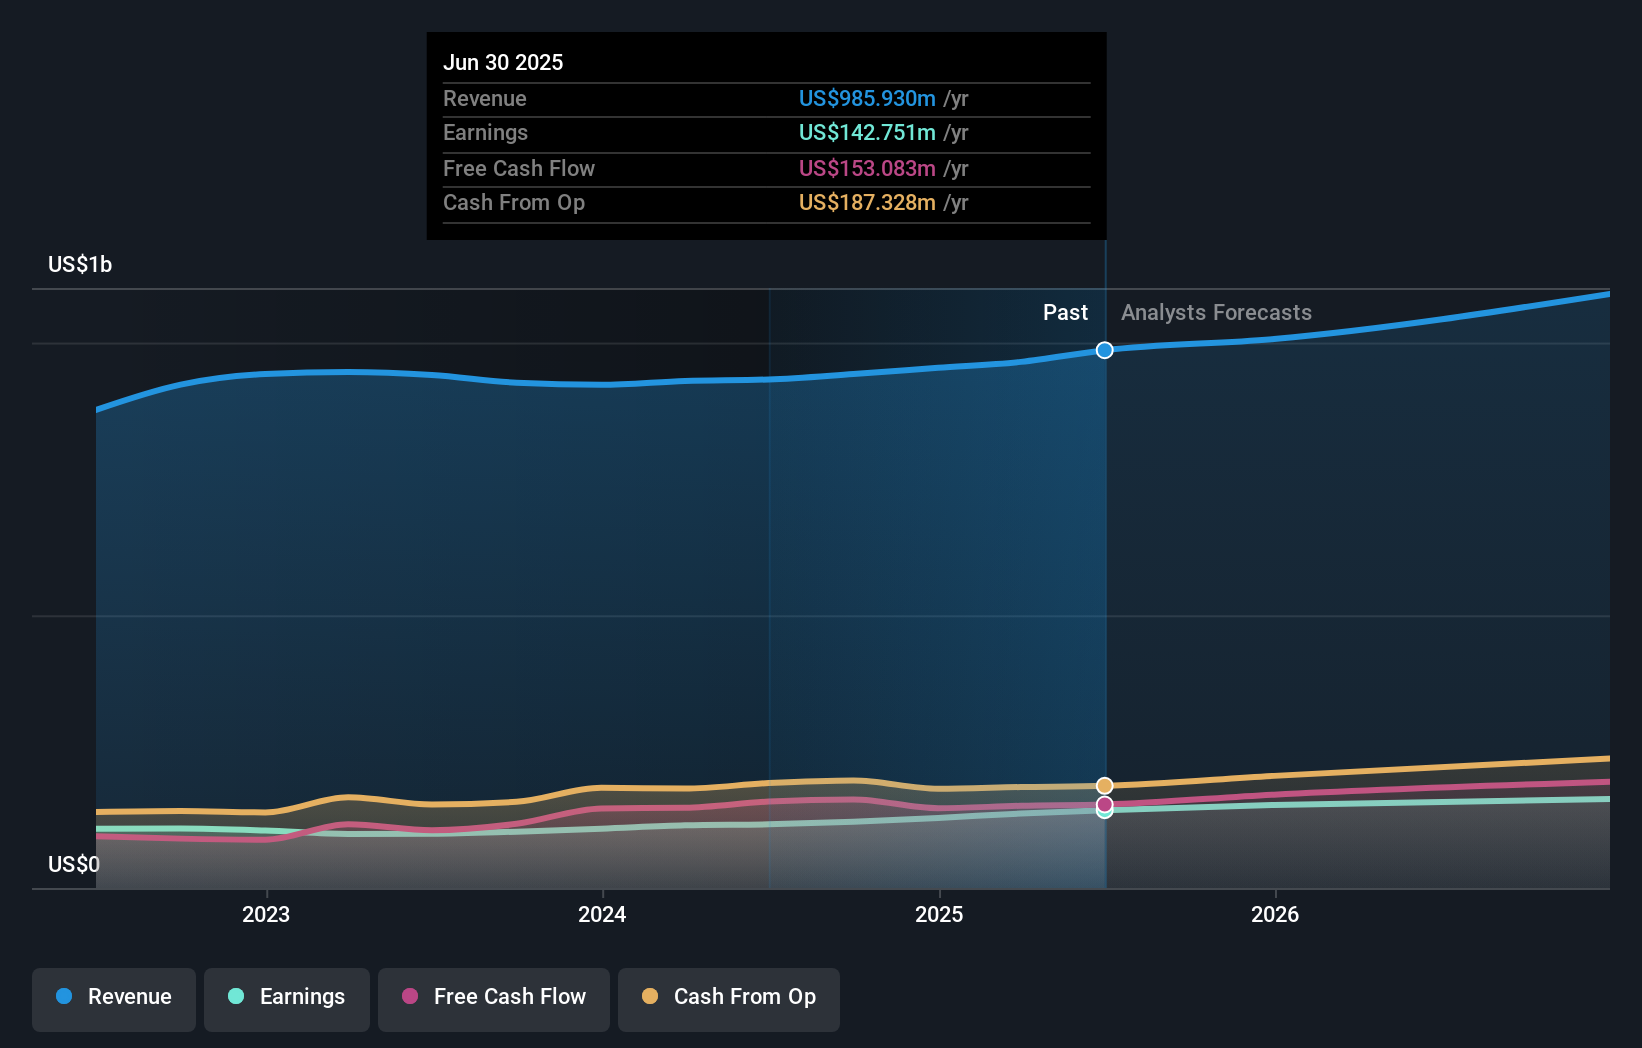The height and width of the screenshot is (1048, 1642).
Task: Click the Jun 30 2025 tooltip date
Action: (503, 62)
